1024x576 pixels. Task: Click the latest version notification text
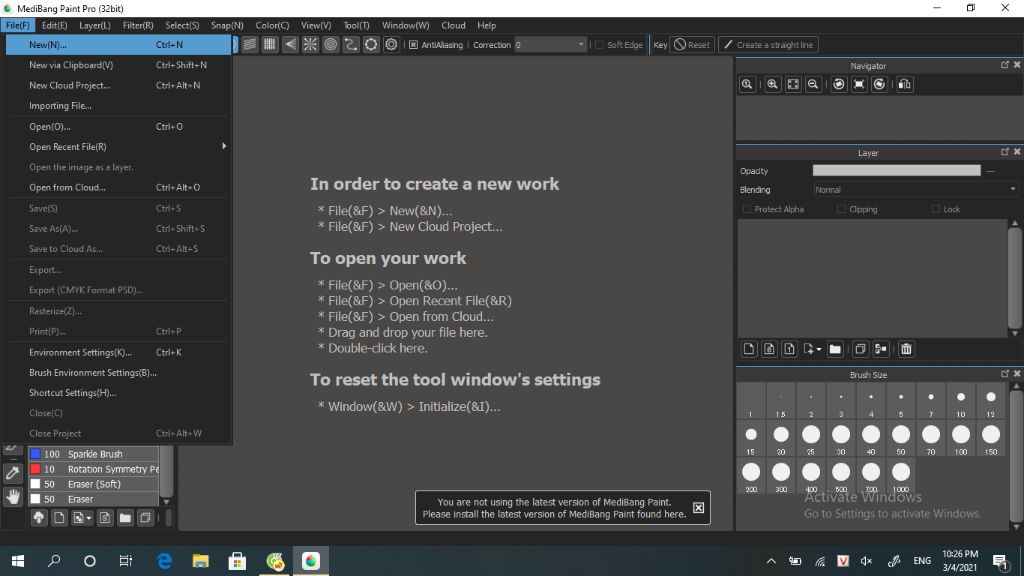[554, 508]
